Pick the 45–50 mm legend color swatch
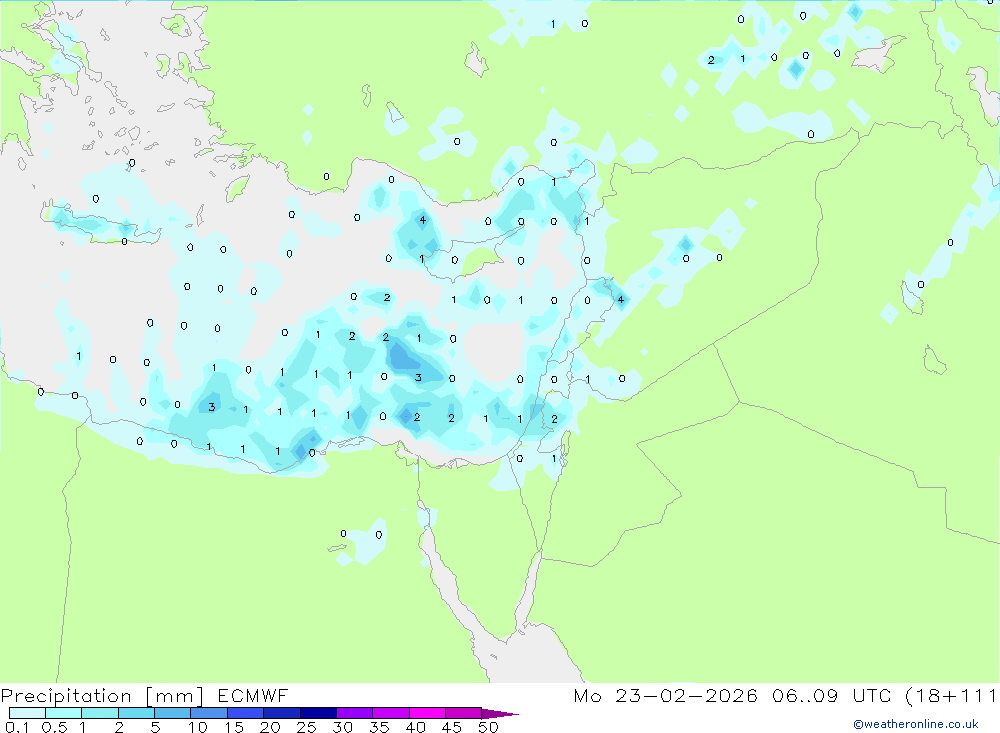 pyautogui.click(x=463, y=713)
